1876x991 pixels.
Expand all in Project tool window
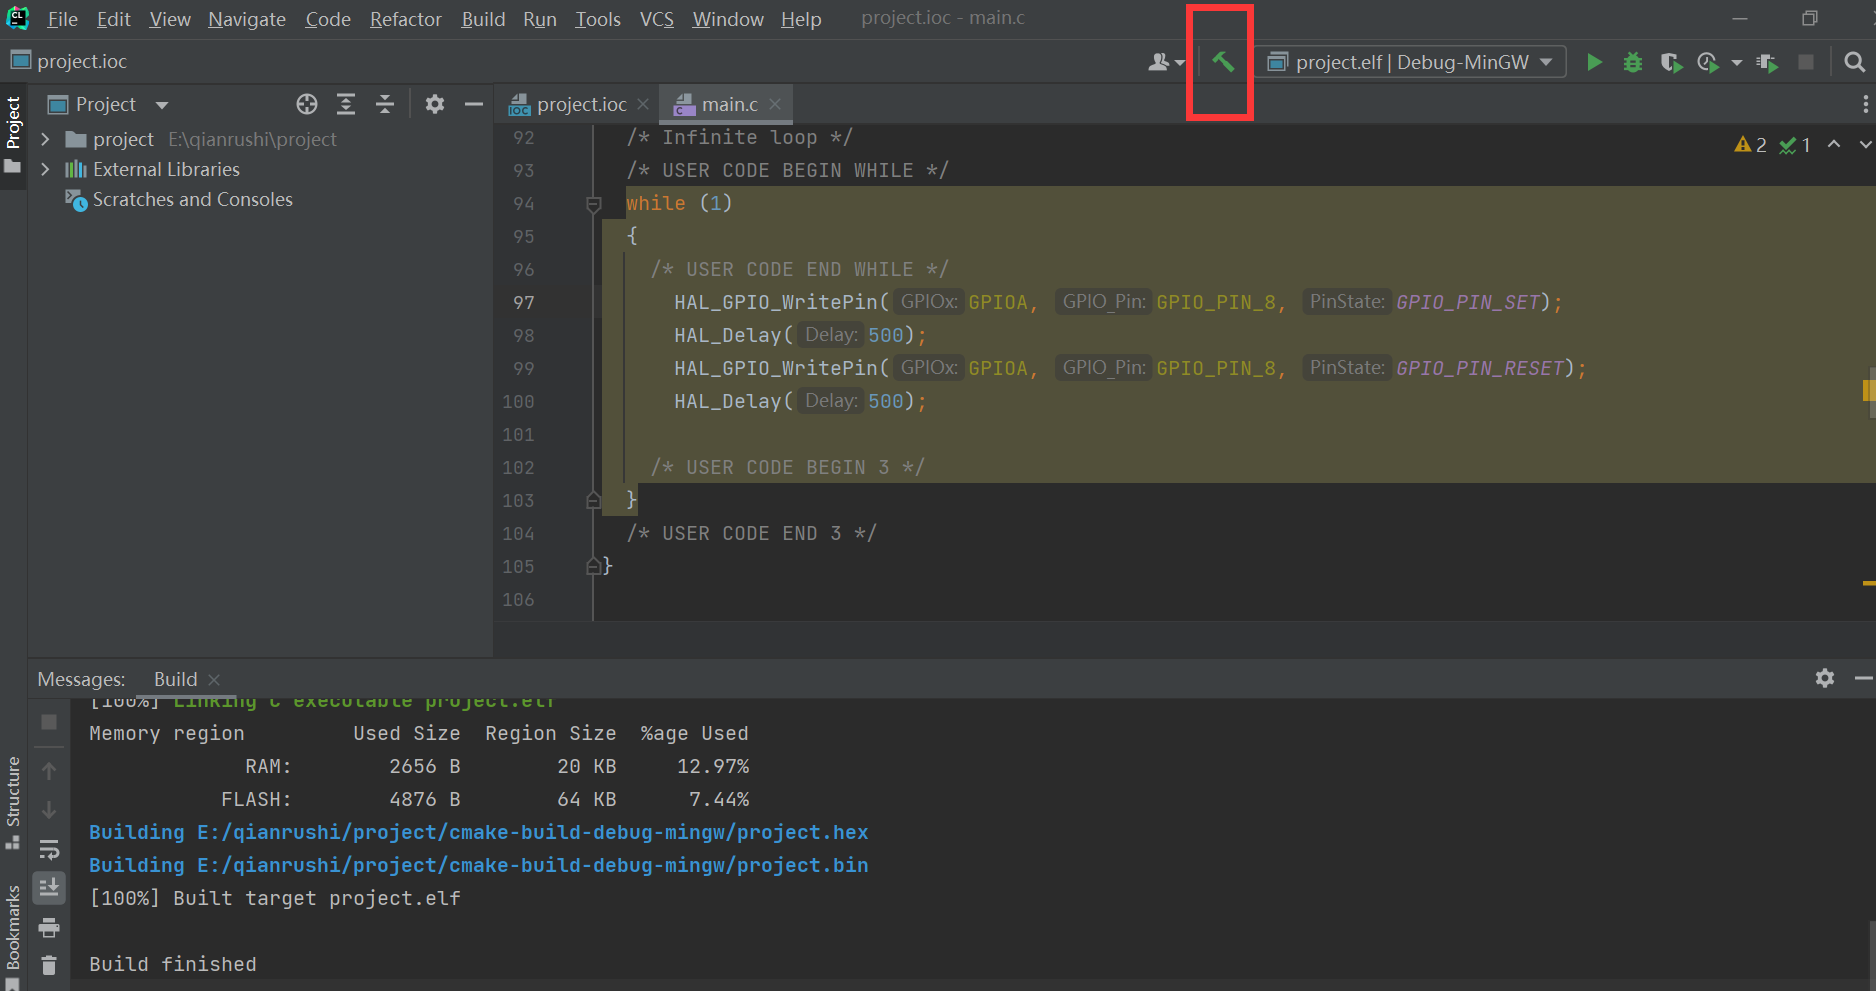click(x=346, y=104)
